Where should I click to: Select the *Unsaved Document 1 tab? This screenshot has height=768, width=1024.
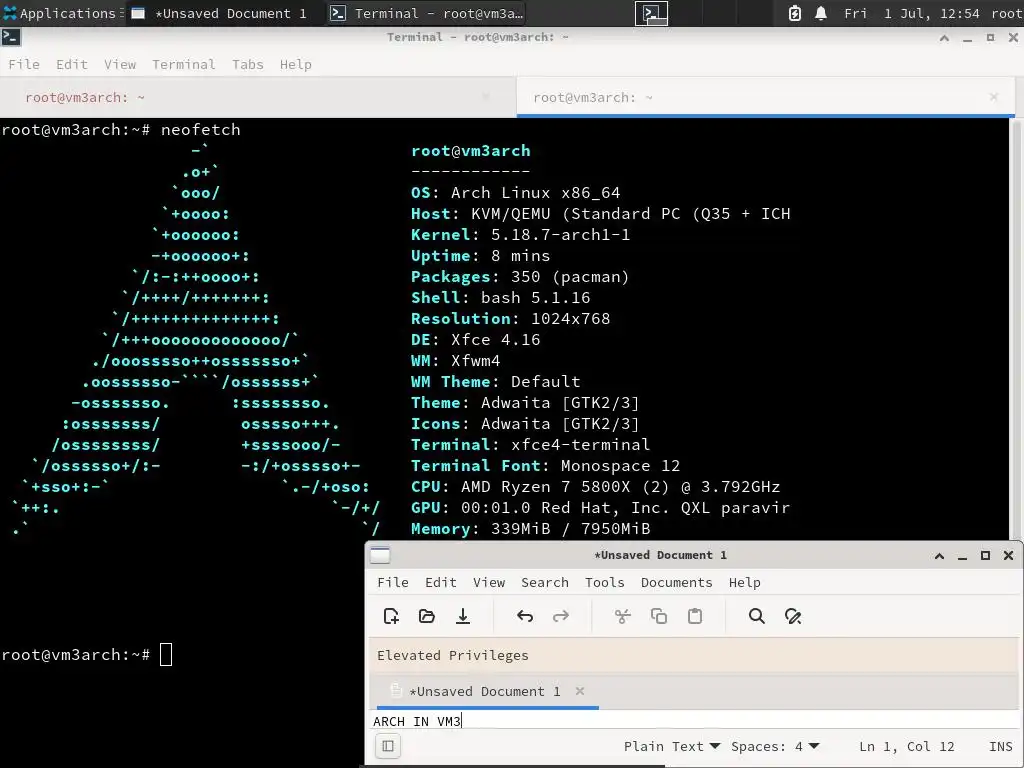coord(485,691)
